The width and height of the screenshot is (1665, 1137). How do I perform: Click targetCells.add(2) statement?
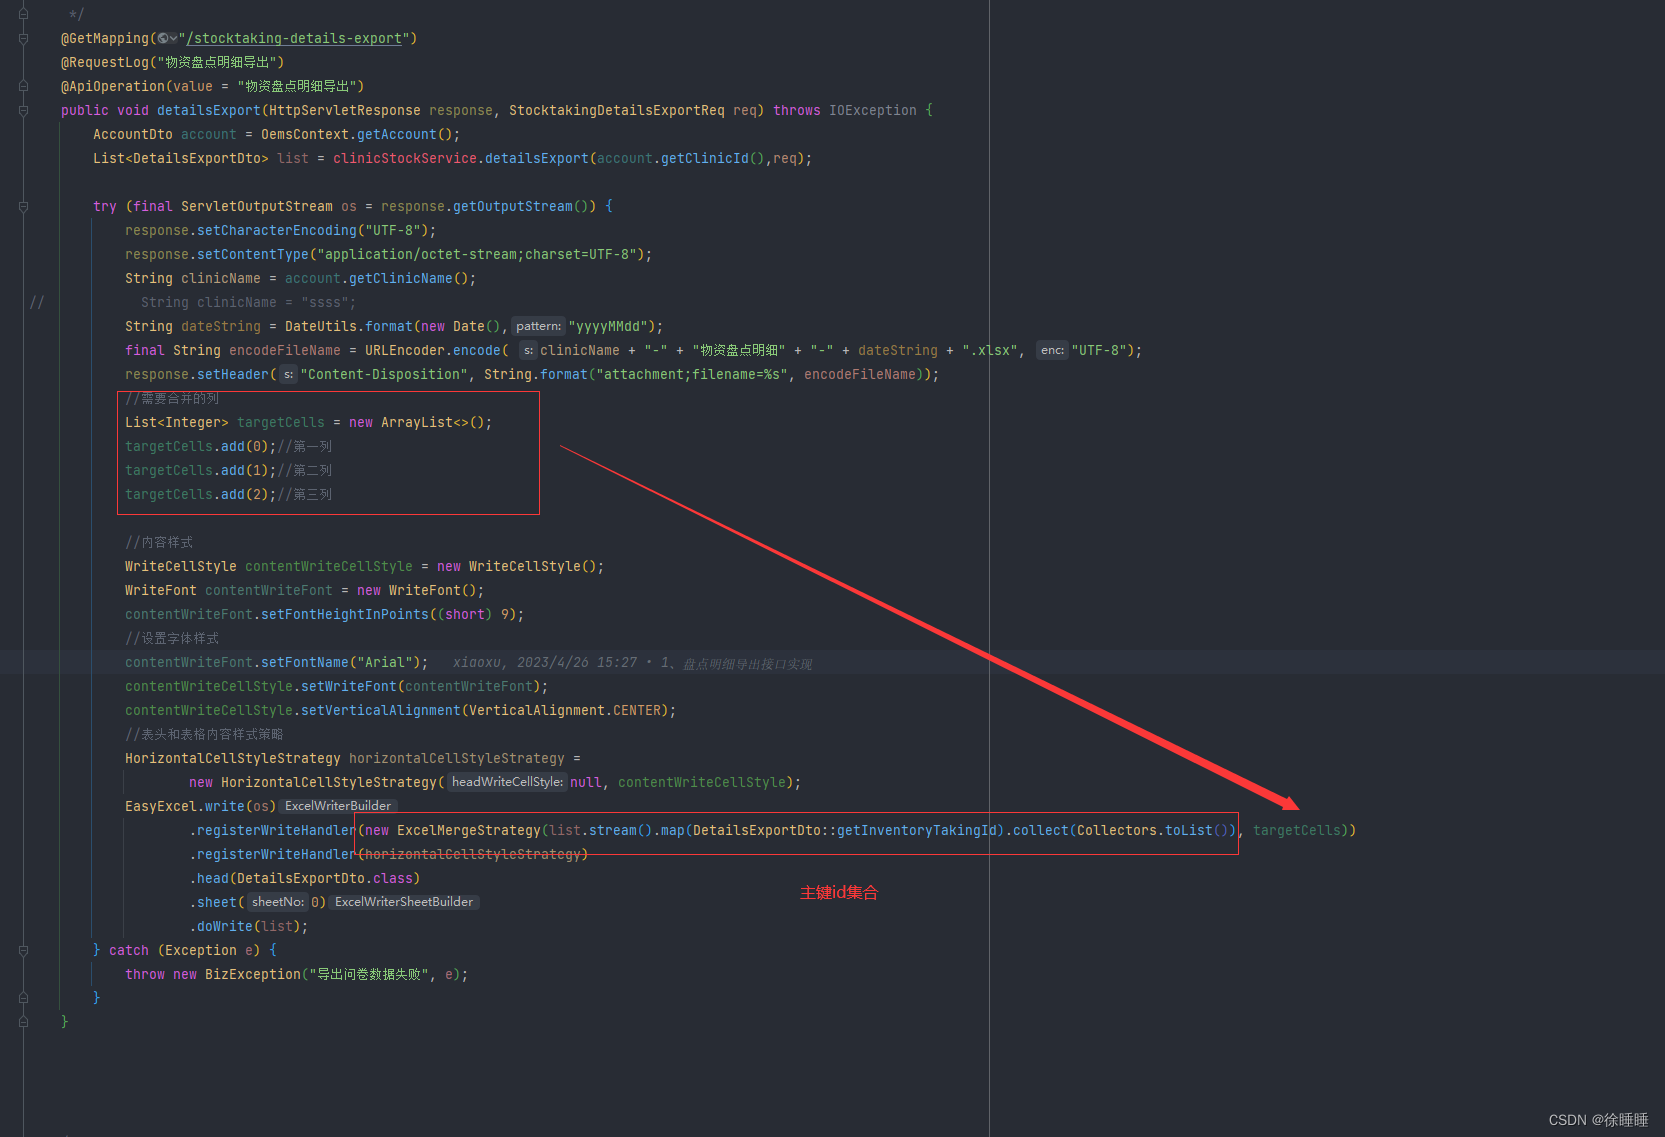[201, 495]
